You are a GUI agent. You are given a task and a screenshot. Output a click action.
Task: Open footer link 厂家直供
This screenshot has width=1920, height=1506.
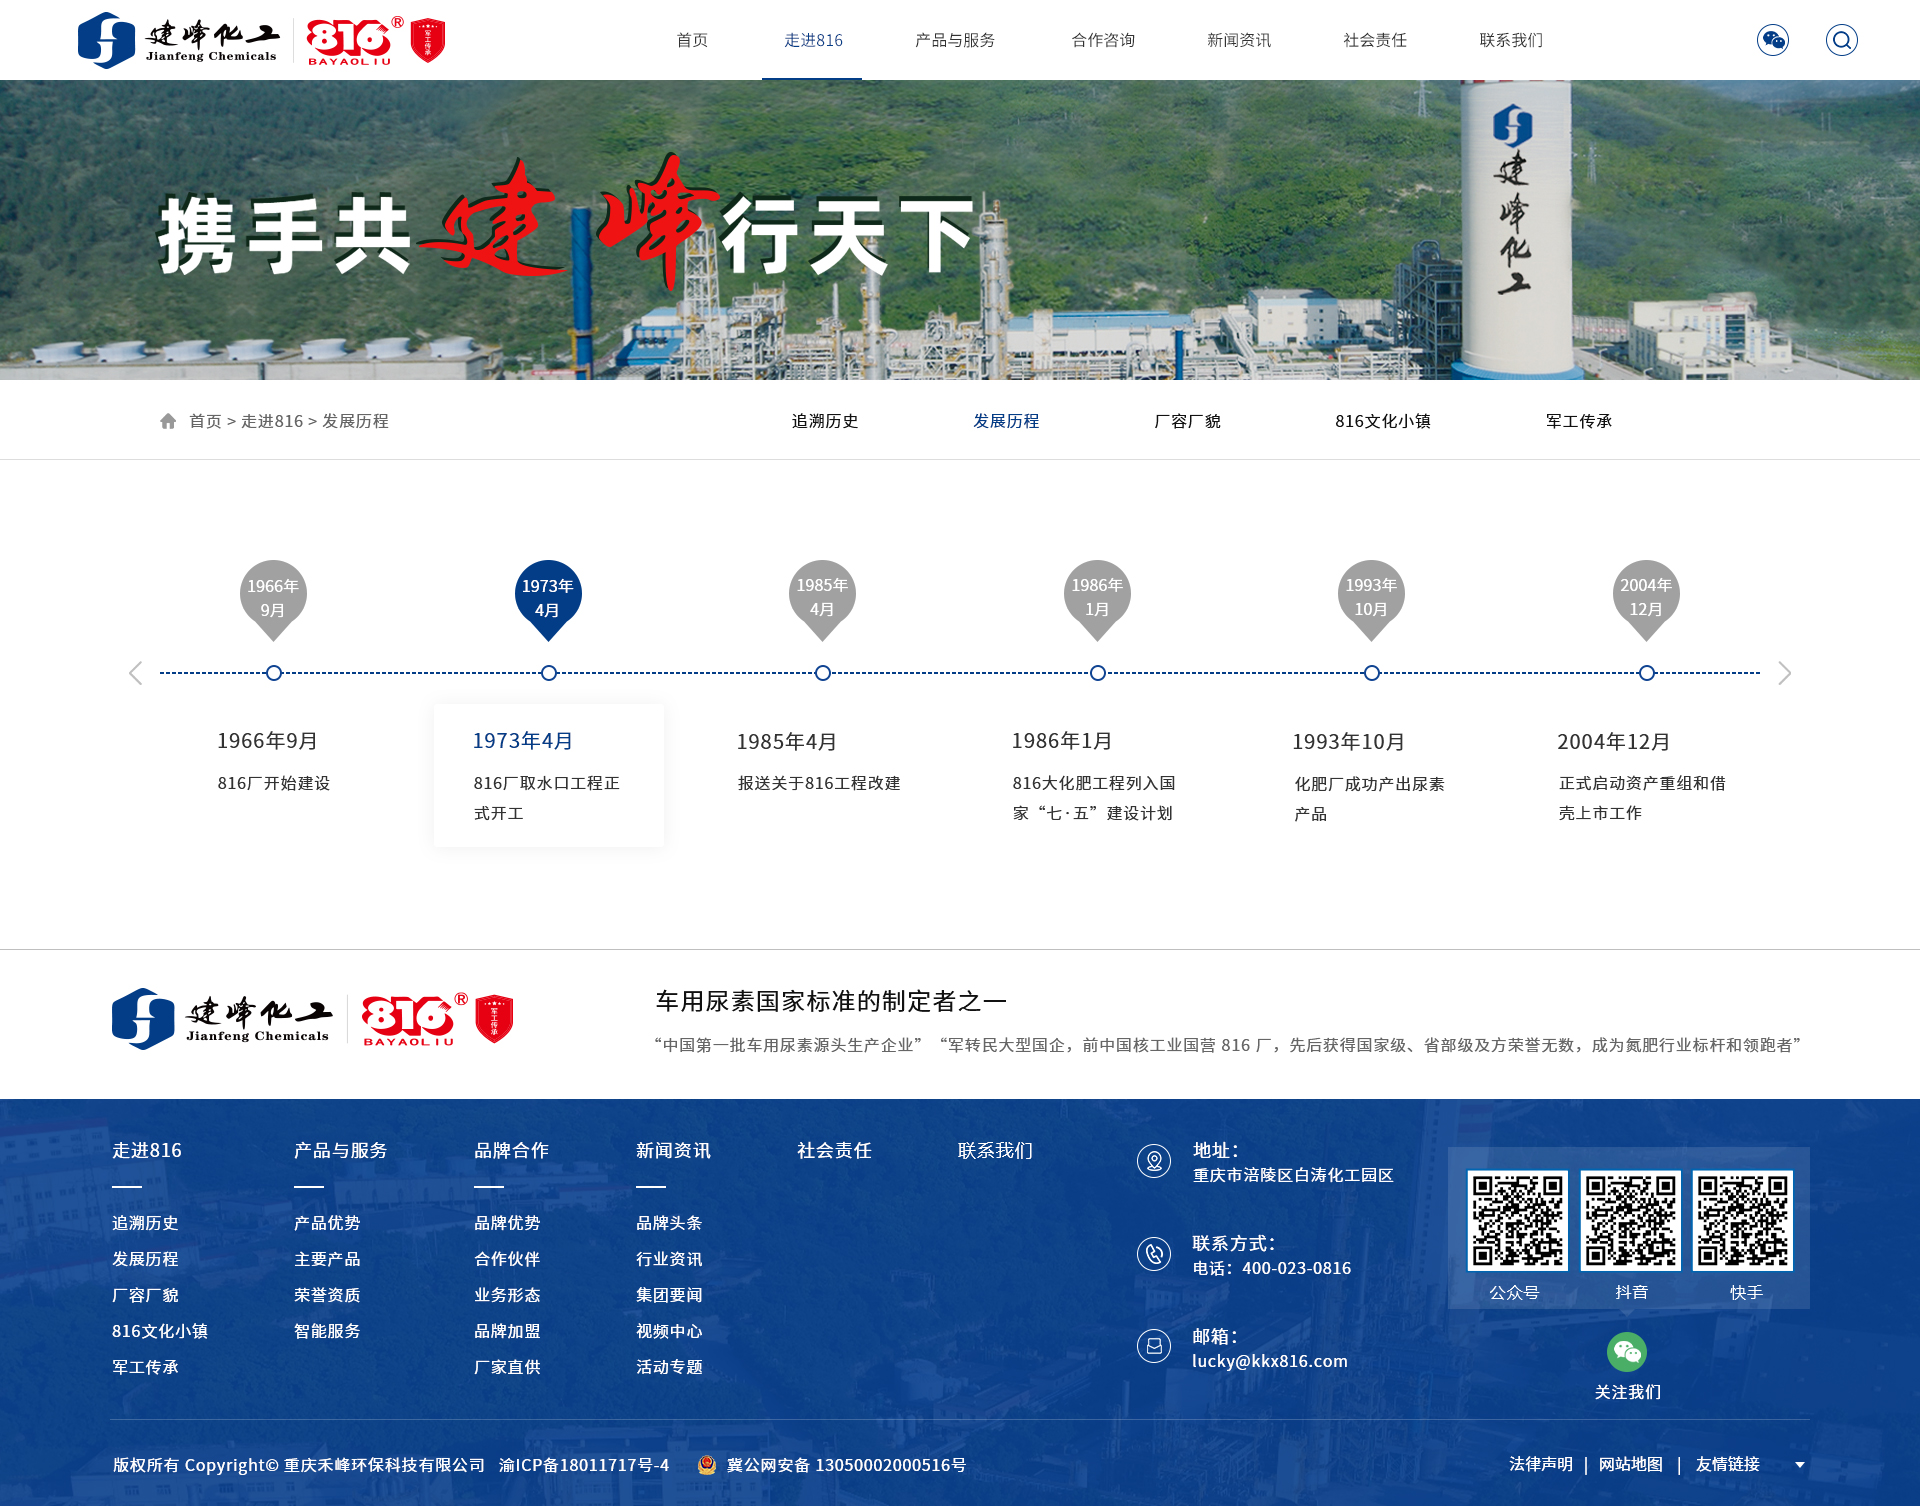[507, 1367]
